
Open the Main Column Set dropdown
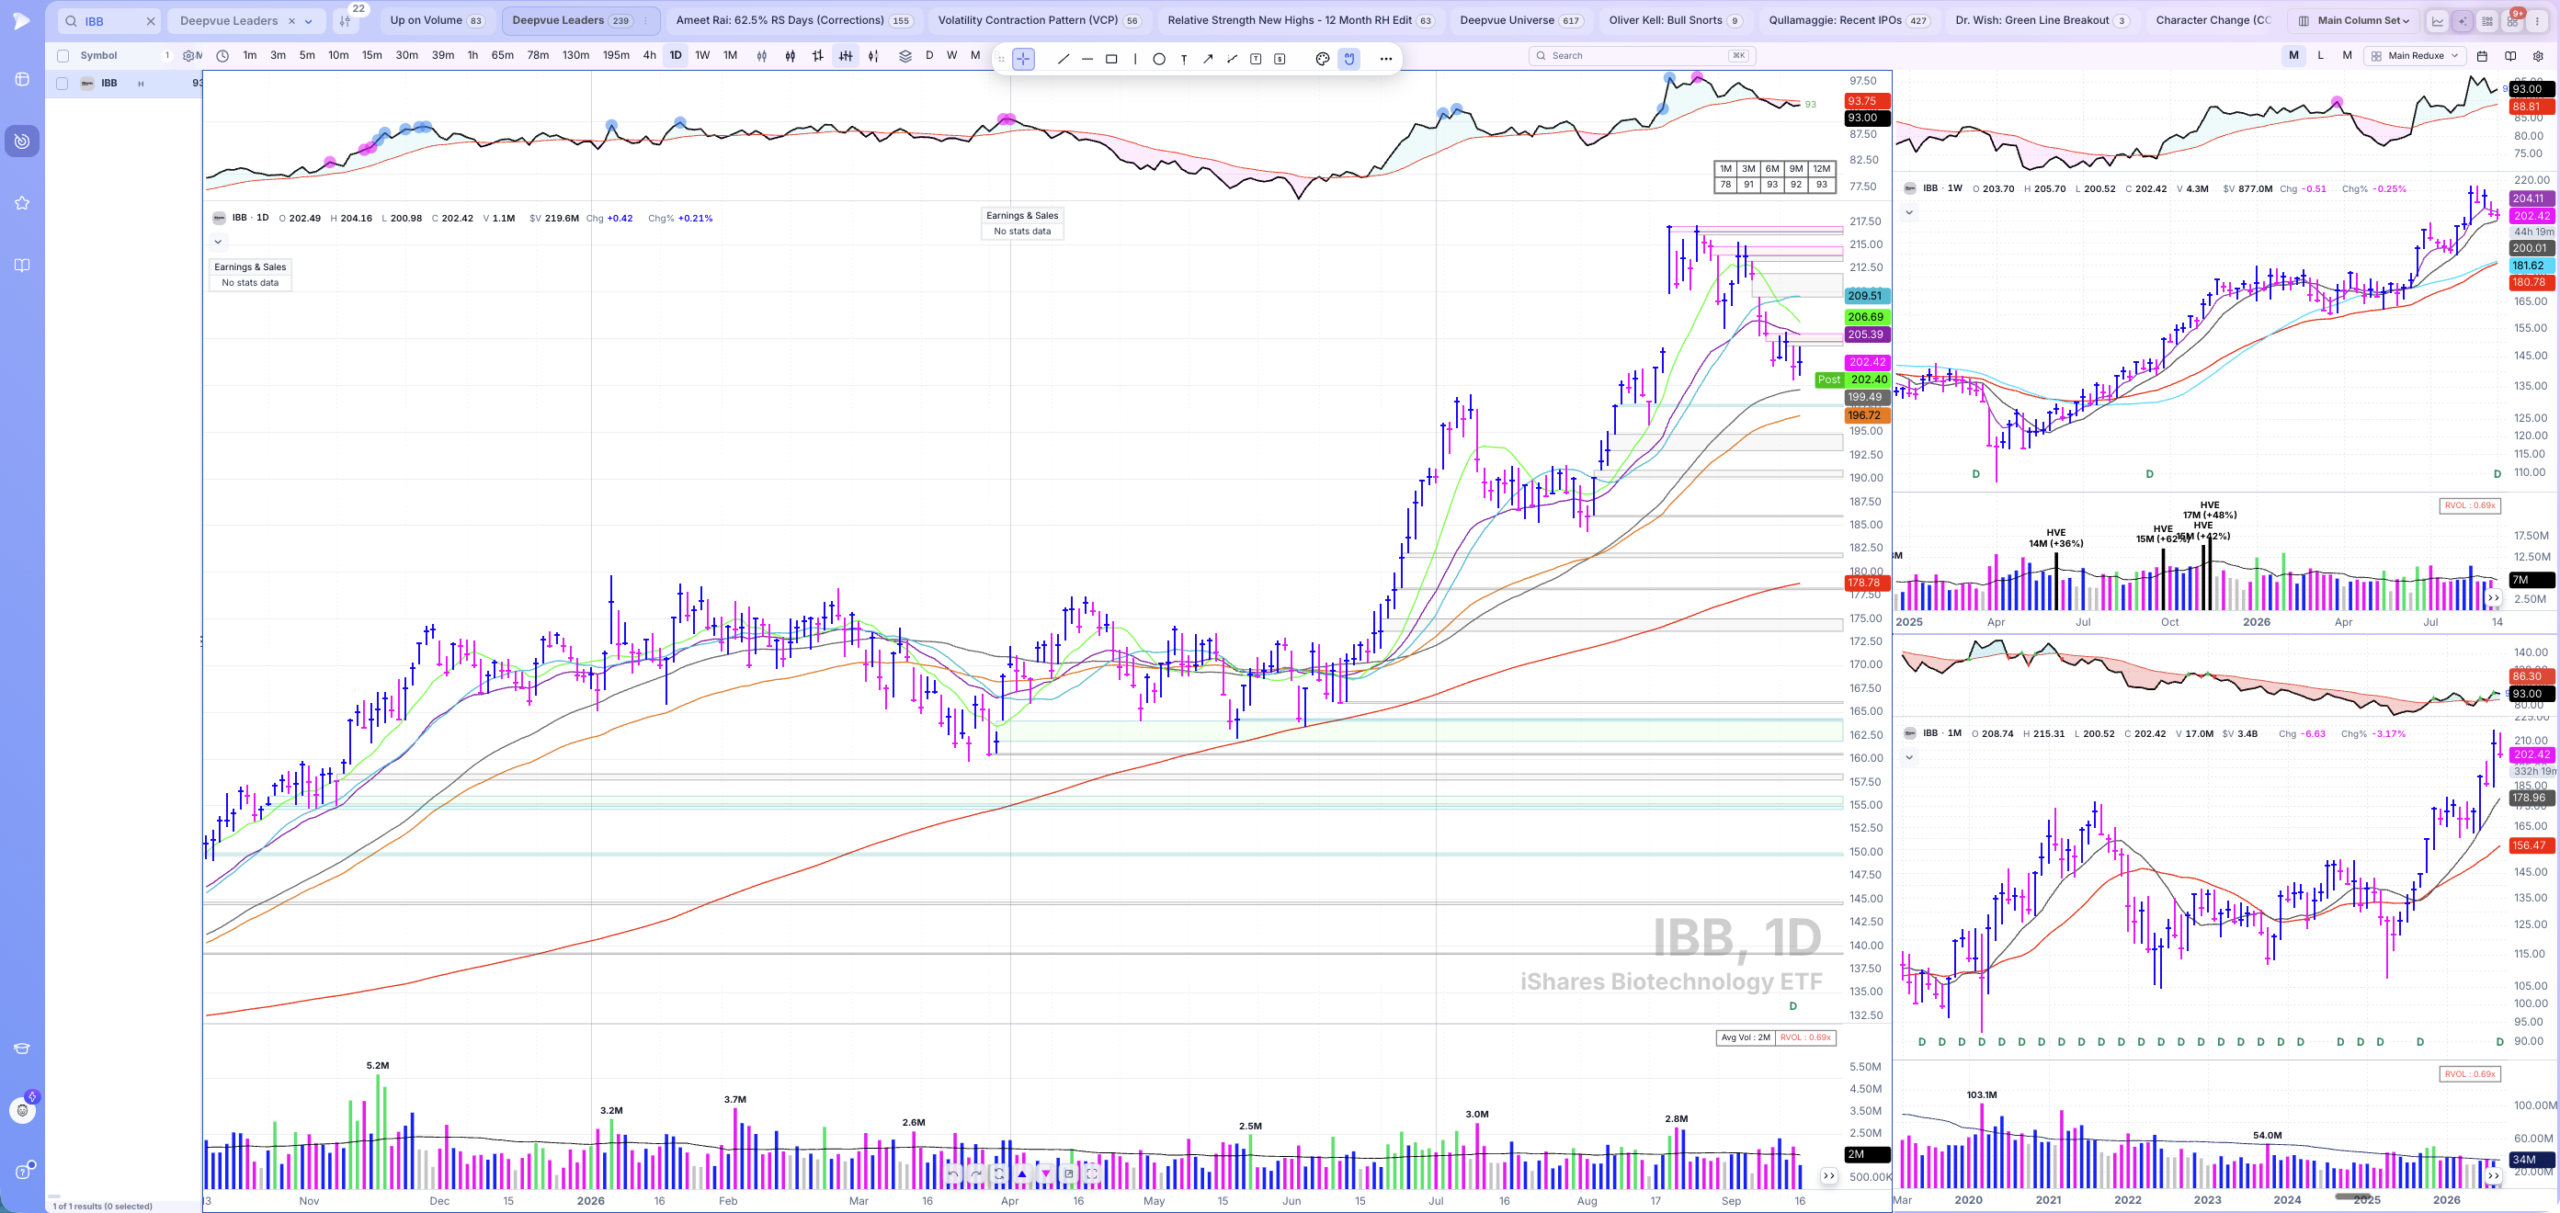pyautogui.click(x=2353, y=21)
